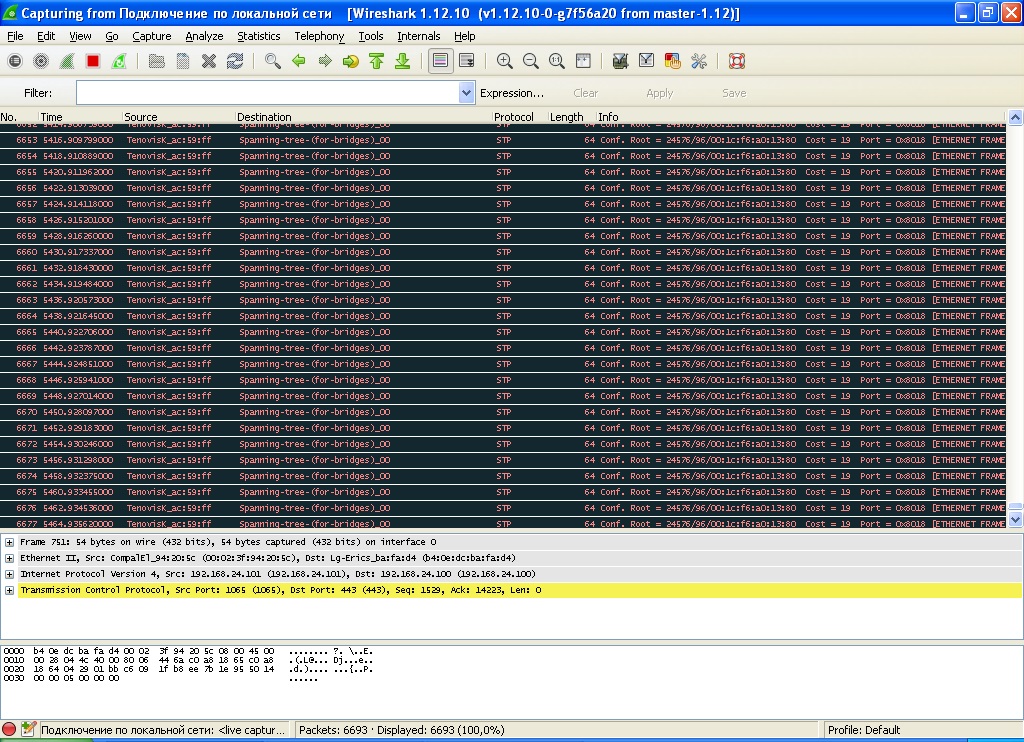Image resolution: width=1024 pixels, height=742 pixels.
Task: Toggle packet list colorization
Action: [x=439, y=61]
